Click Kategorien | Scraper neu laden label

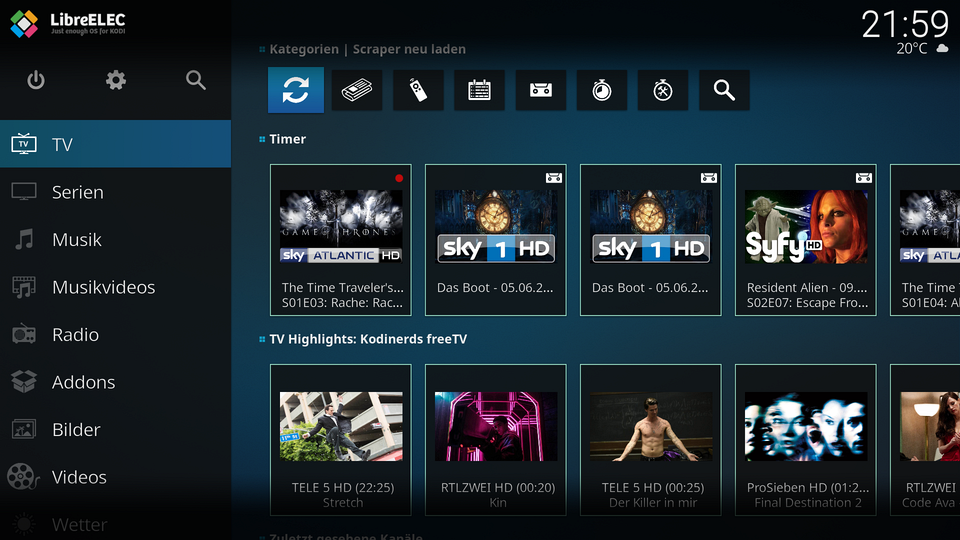(367, 49)
